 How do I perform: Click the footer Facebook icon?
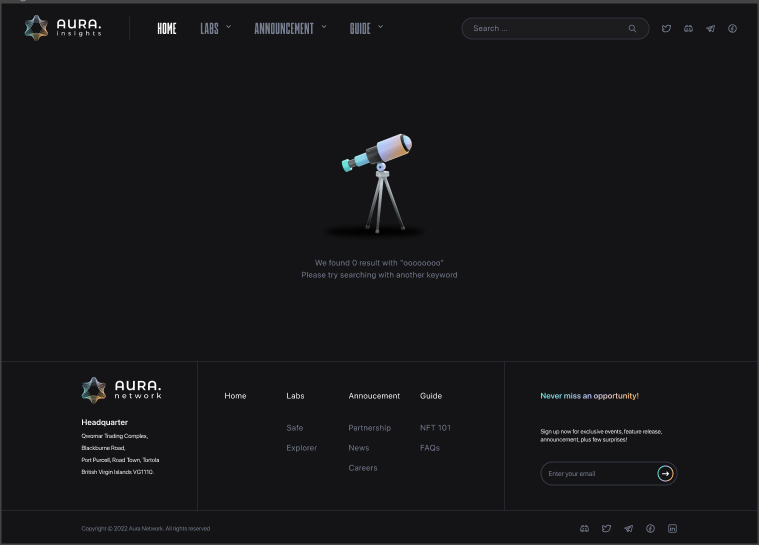(651, 529)
